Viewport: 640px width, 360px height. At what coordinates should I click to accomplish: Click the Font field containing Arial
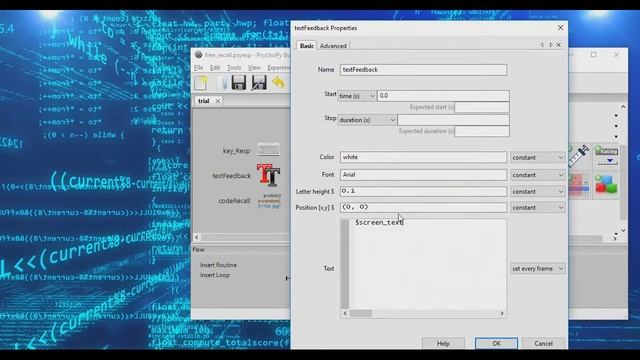tap(423, 175)
